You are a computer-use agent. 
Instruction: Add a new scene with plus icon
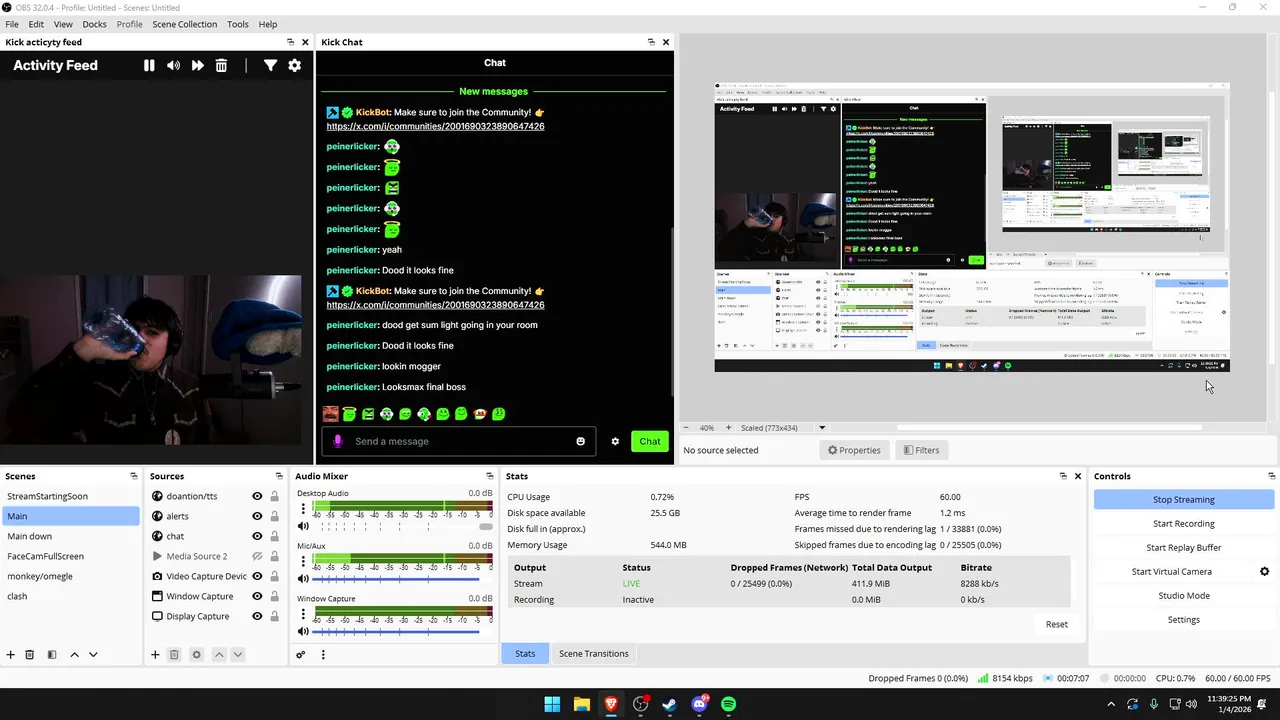11,655
